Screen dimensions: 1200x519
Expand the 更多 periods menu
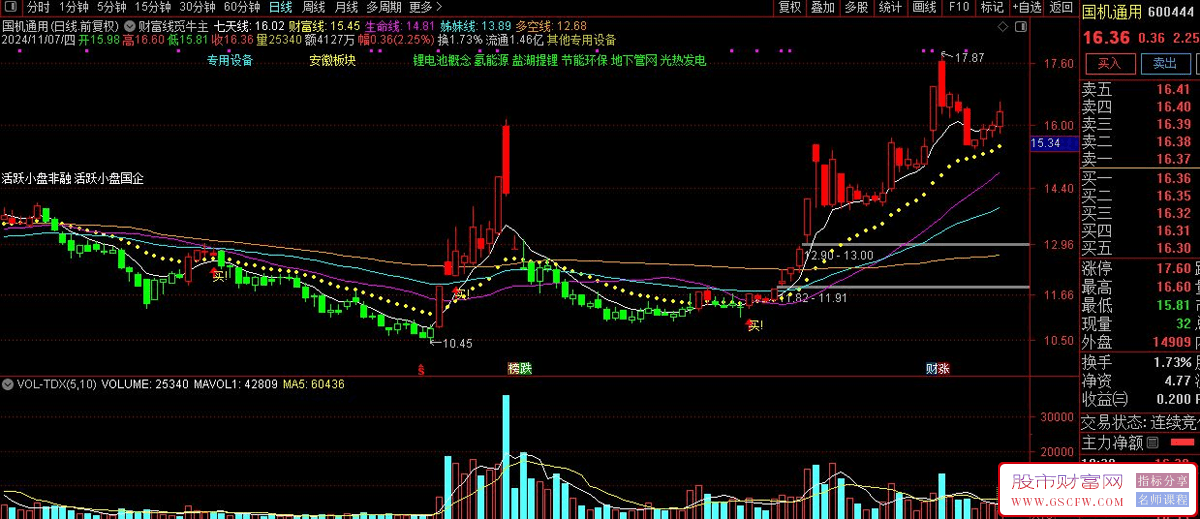click(426, 7)
